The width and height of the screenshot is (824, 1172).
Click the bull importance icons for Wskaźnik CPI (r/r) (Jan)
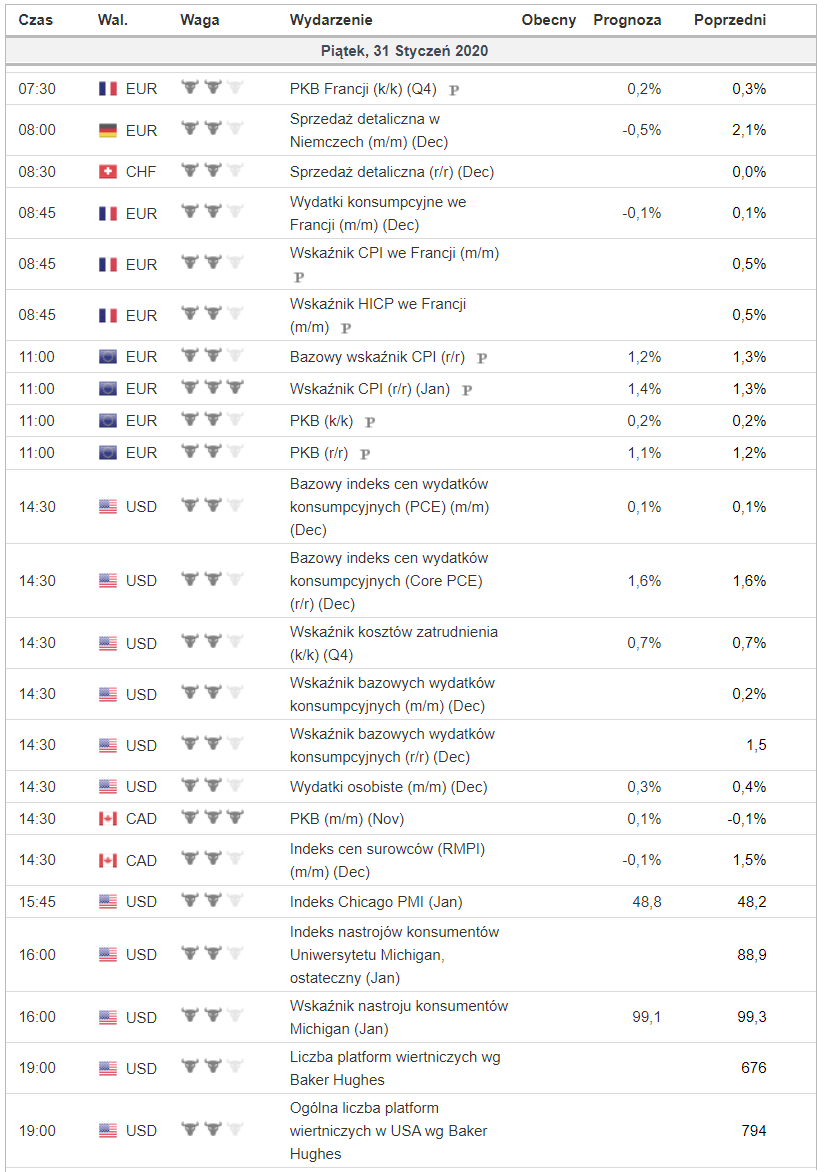(212, 388)
